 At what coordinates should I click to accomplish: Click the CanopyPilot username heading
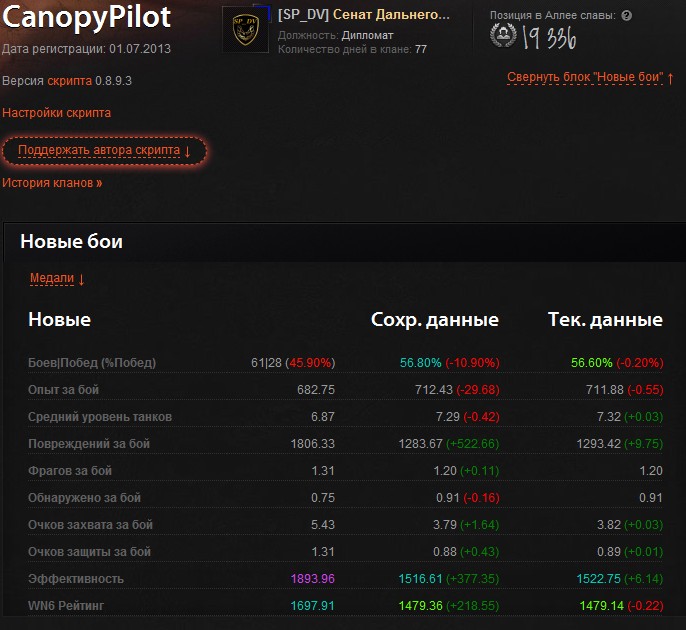(87, 17)
